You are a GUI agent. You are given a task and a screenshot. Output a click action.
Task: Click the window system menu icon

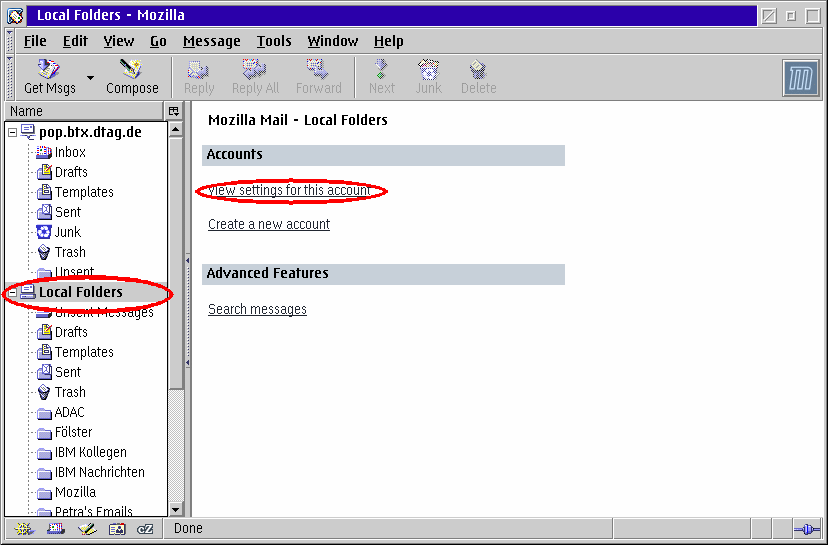coord(15,15)
